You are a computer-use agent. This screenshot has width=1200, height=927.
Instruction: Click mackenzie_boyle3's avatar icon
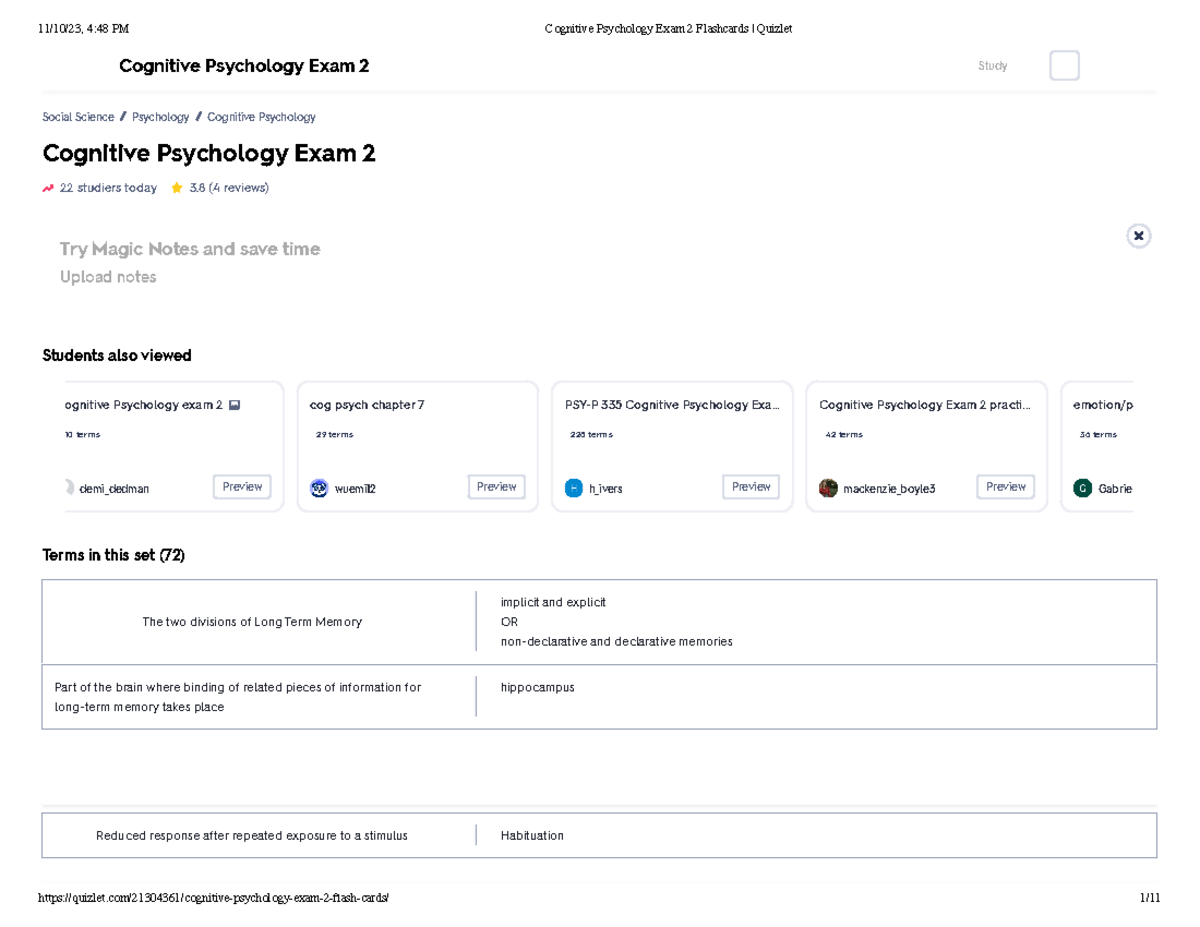pyautogui.click(x=828, y=488)
